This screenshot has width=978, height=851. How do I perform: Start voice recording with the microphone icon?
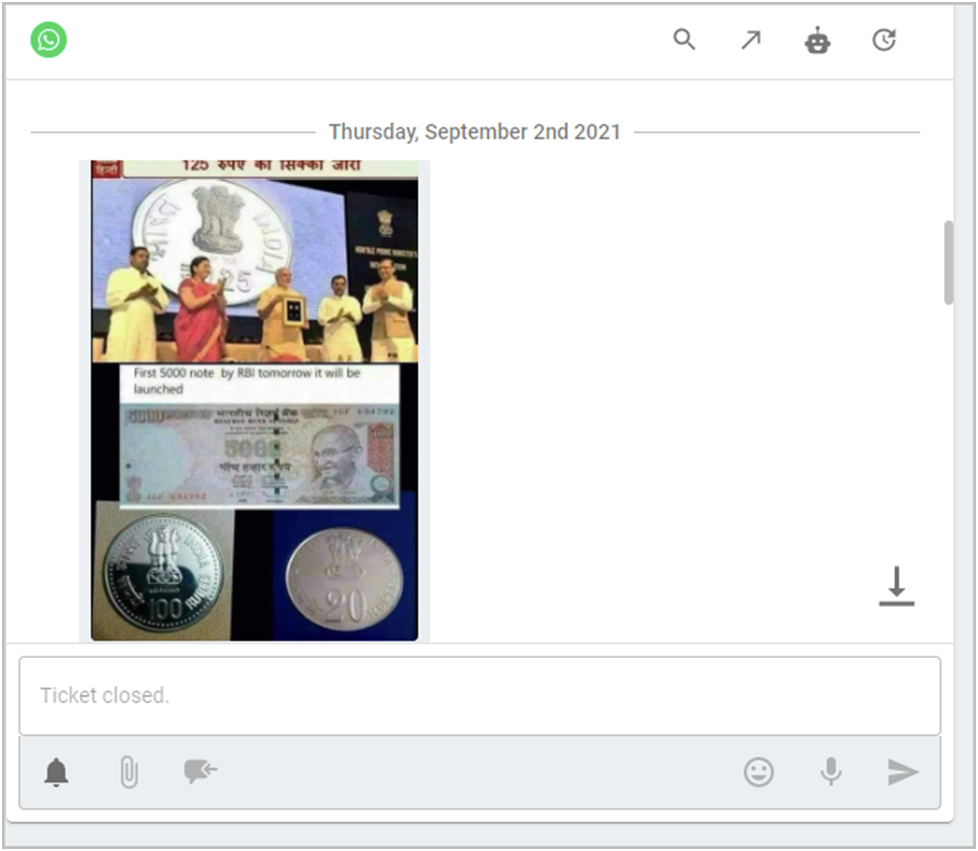830,772
